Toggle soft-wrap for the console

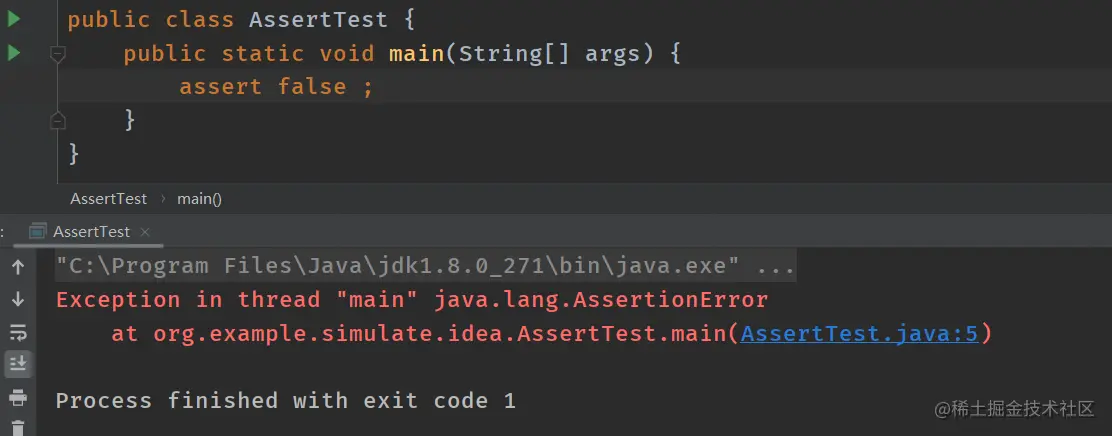coord(18,332)
